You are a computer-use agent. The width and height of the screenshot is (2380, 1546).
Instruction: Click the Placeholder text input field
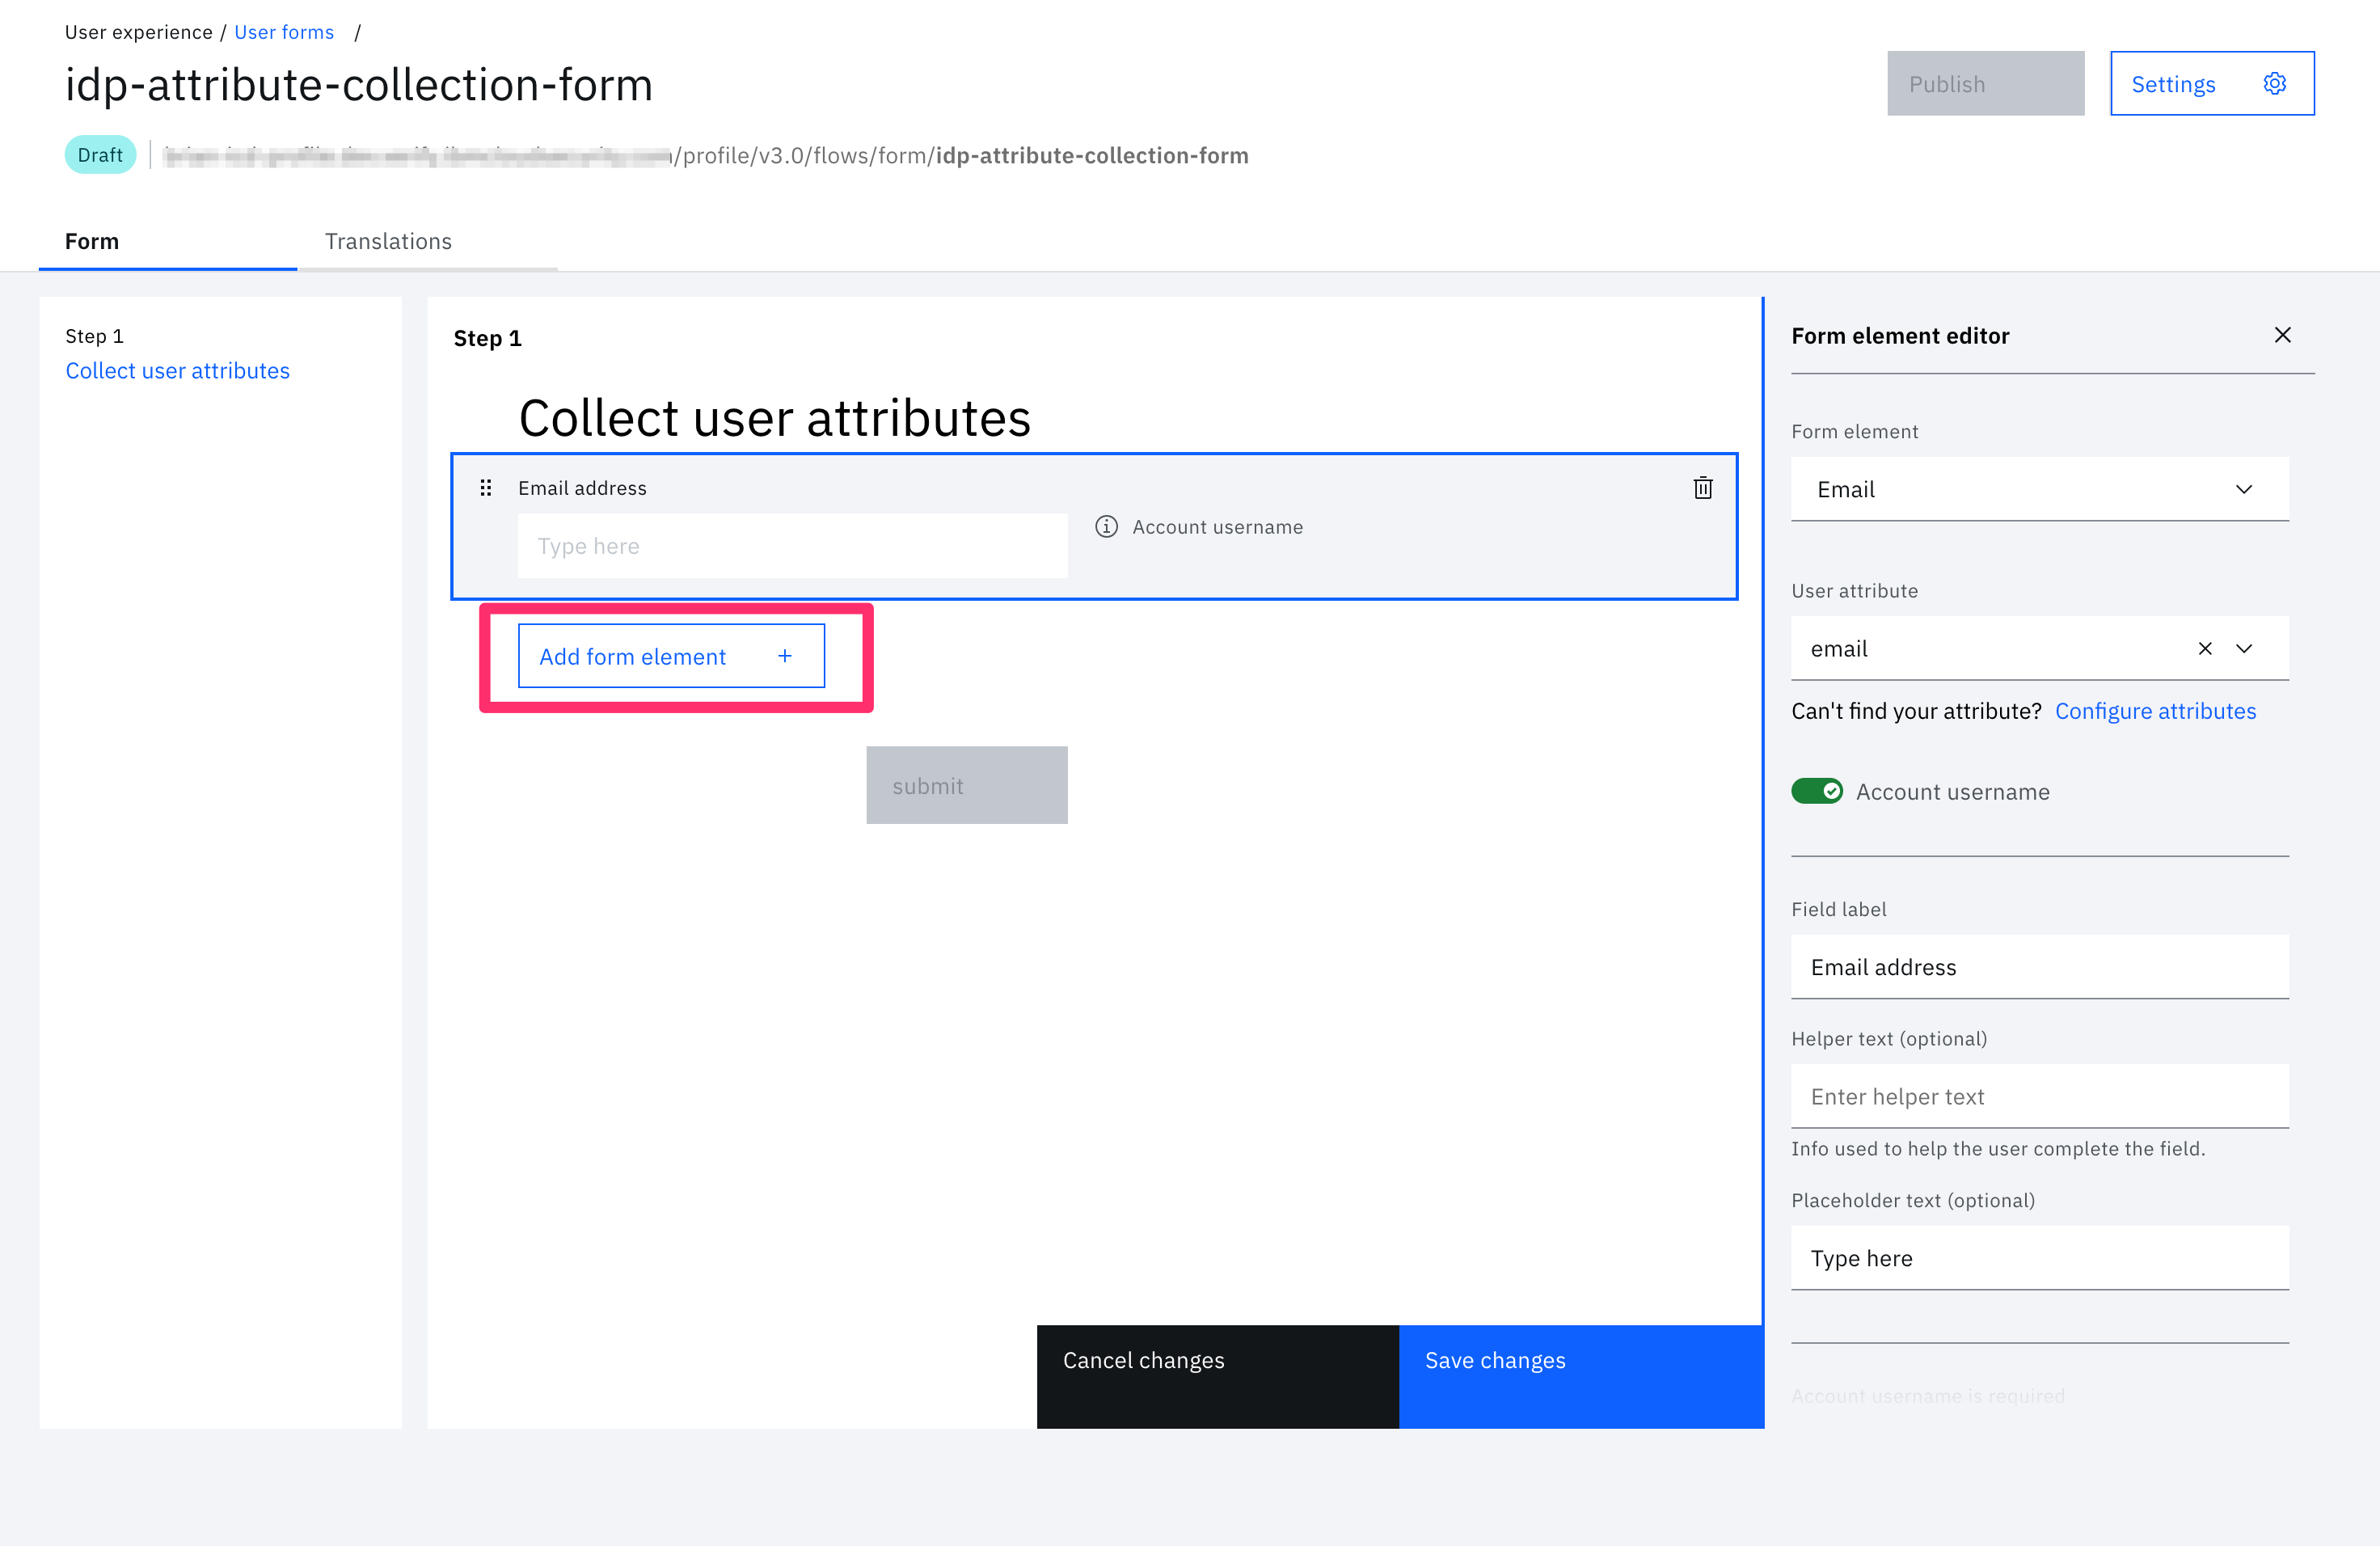(2038, 1258)
